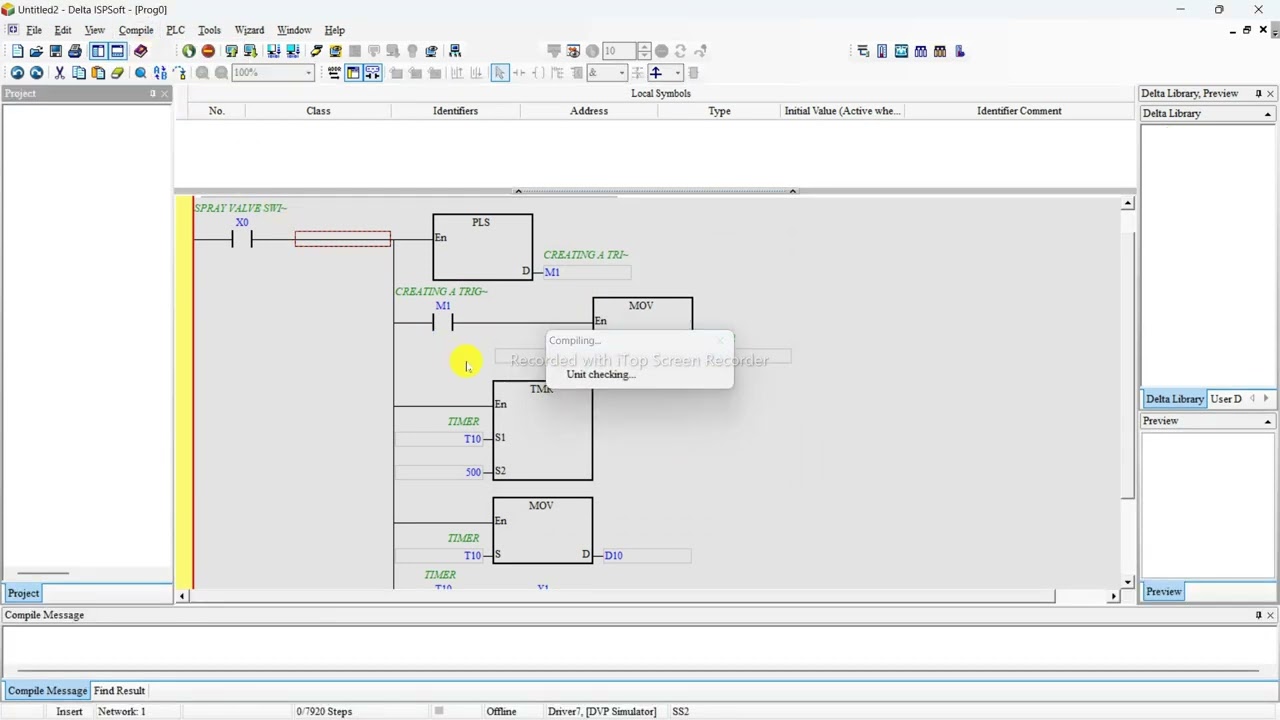Erase using the eraser icon
Image resolution: width=1280 pixels, height=720 pixels.
pos(117,73)
